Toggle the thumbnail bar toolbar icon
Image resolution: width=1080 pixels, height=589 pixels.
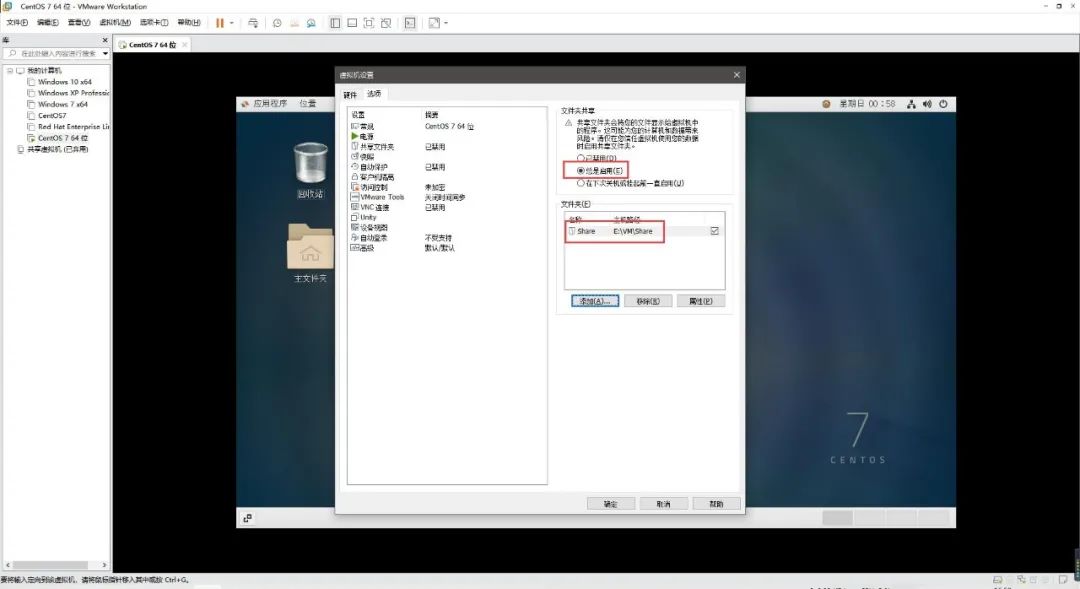coord(352,23)
